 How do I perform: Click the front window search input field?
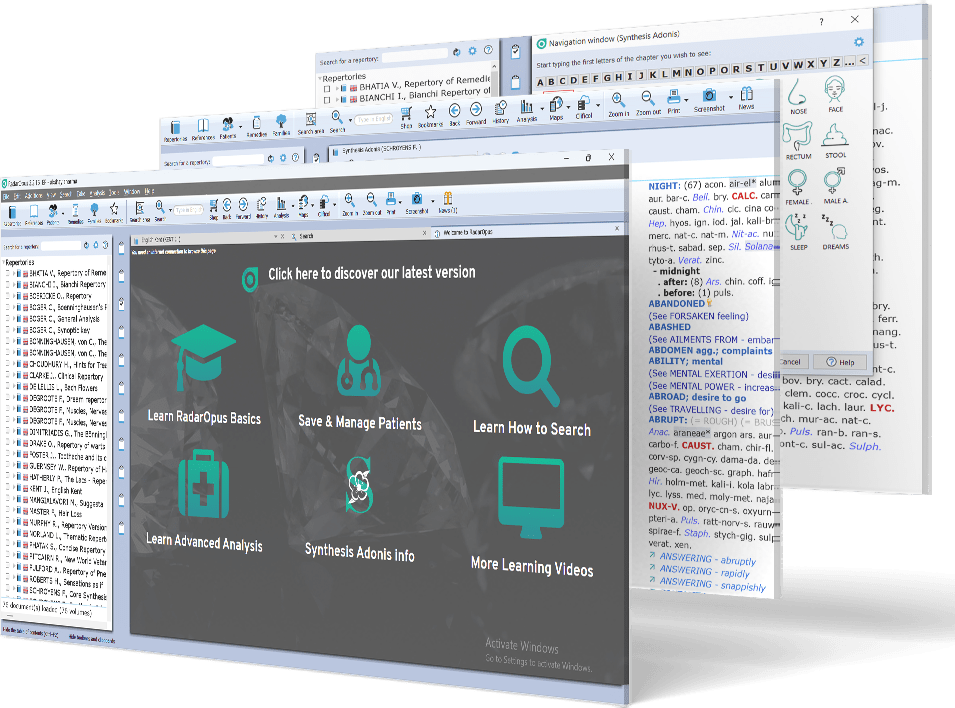tap(187, 210)
